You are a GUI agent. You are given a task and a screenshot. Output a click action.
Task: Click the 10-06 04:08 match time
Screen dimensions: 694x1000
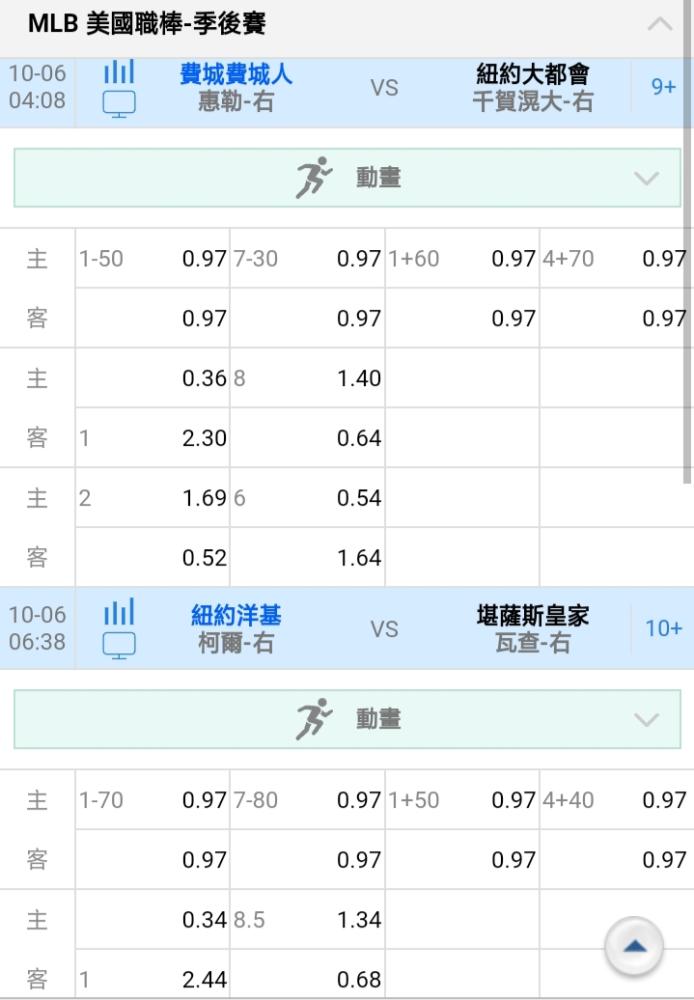37,87
